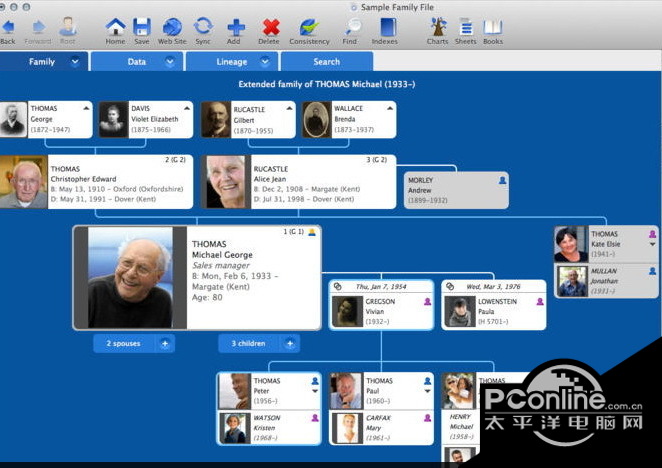This screenshot has height=468, width=662.
Task: Select Michael George Thomas portrait photo
Action: click(x=130, y=277)
